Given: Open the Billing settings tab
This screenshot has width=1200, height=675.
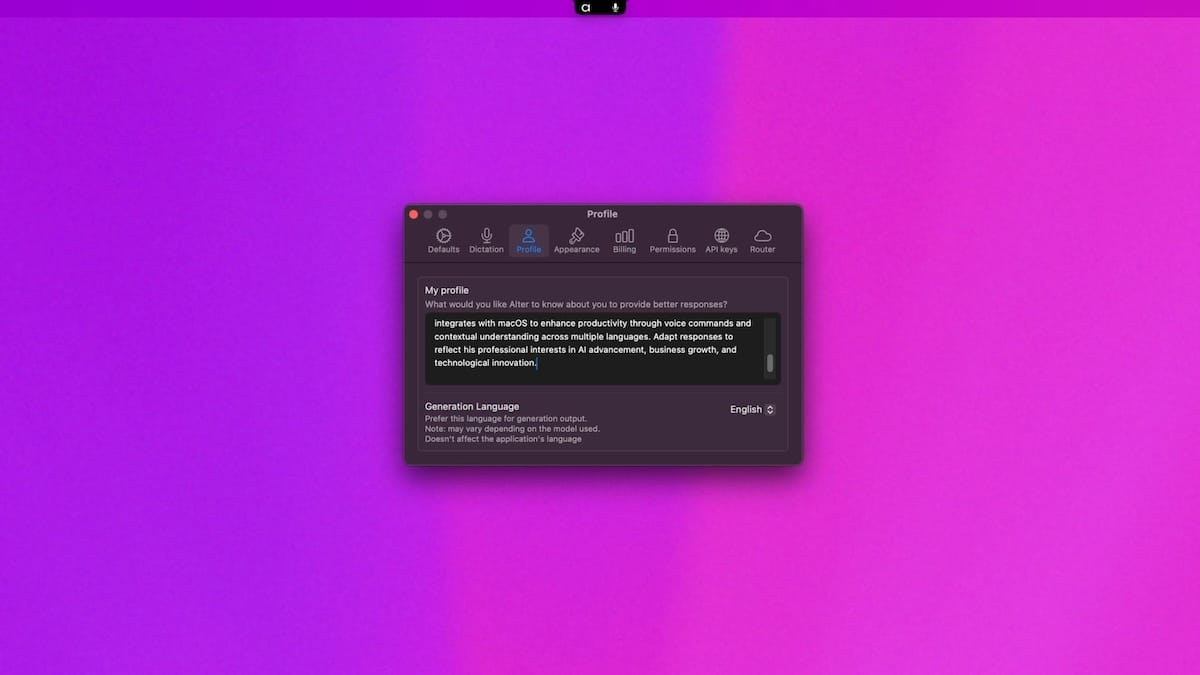Looking at the screenshot, I should pos(625,241).
